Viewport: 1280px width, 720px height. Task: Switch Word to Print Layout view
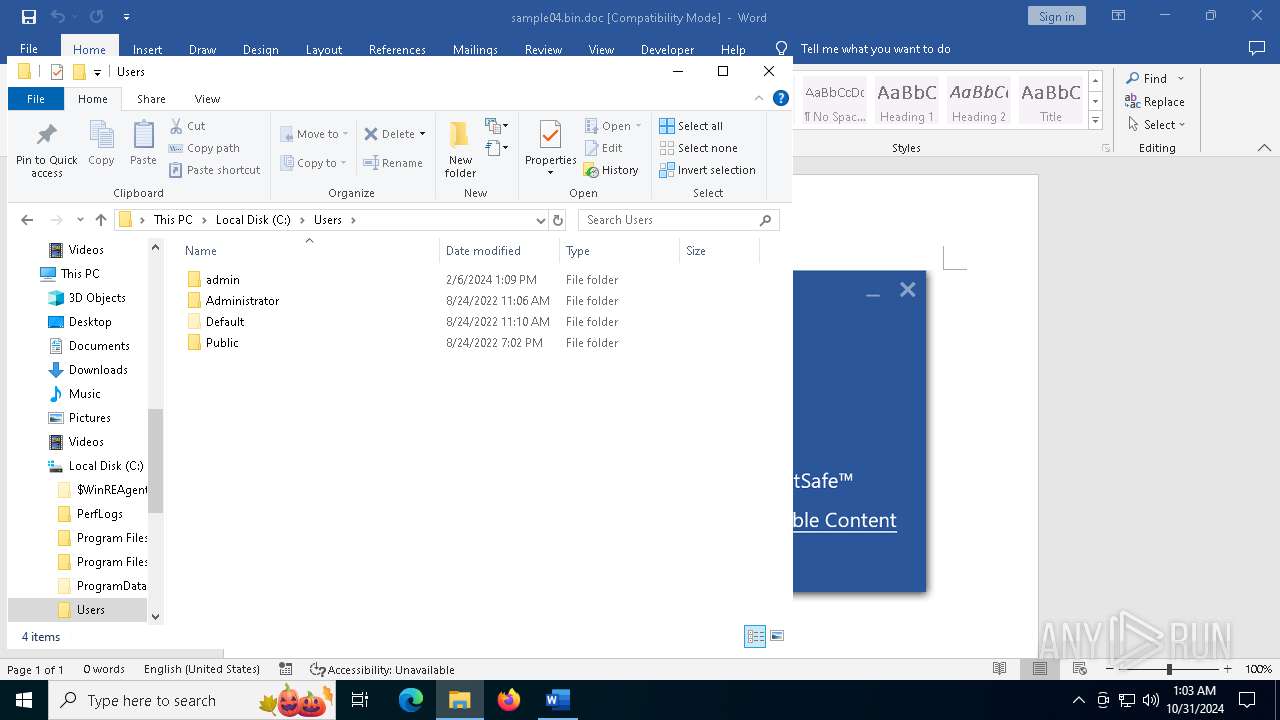[x=1039, y=669]
